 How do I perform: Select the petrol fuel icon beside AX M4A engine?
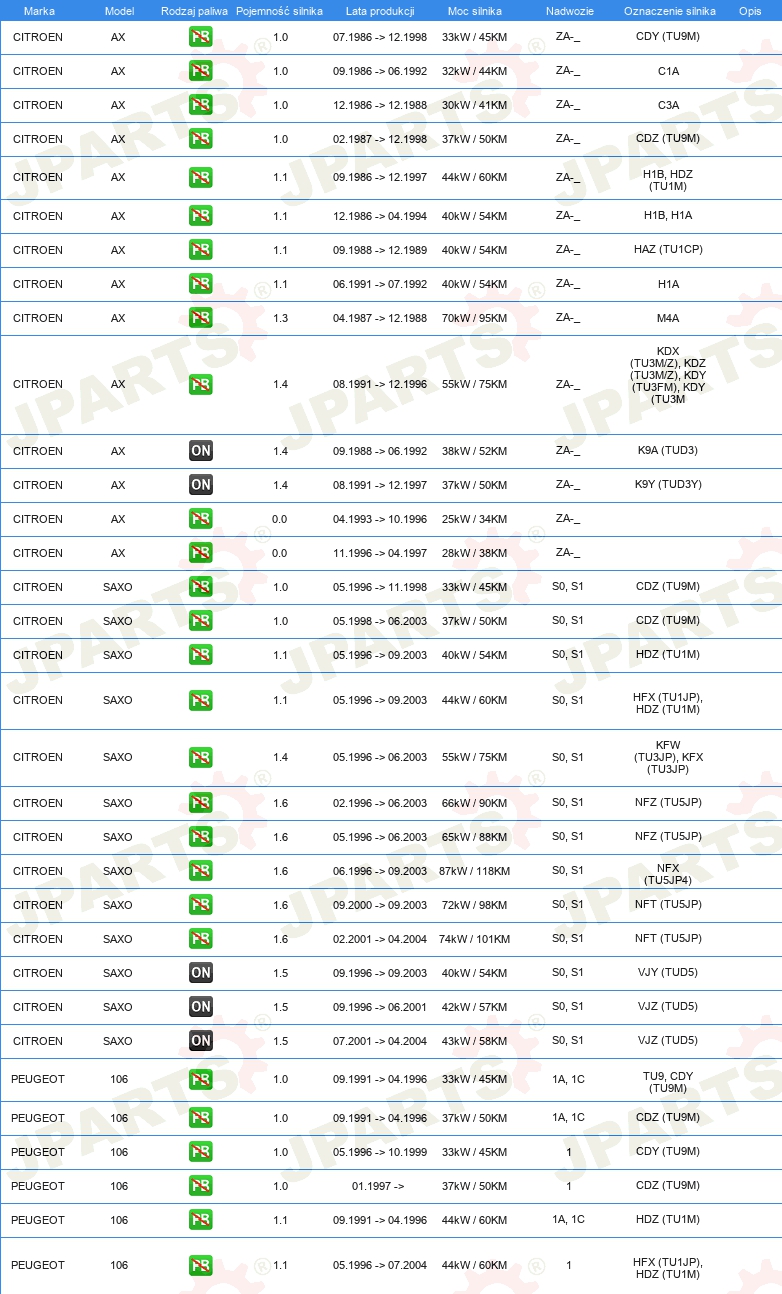coord(201,319)
